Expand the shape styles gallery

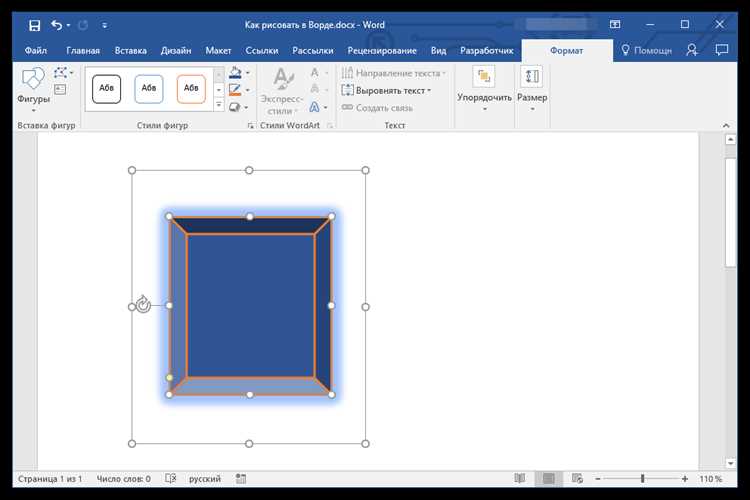[219, 104]
